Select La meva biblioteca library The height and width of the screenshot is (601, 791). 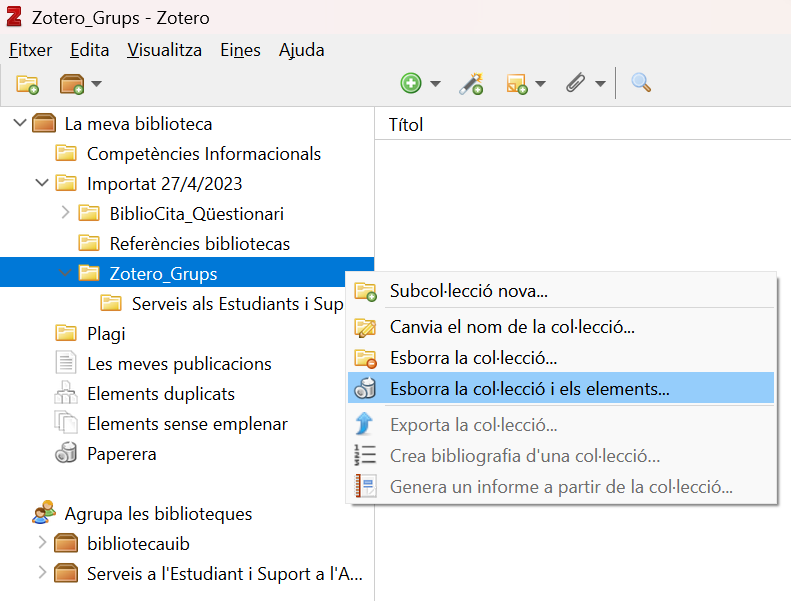pos(138,124)
